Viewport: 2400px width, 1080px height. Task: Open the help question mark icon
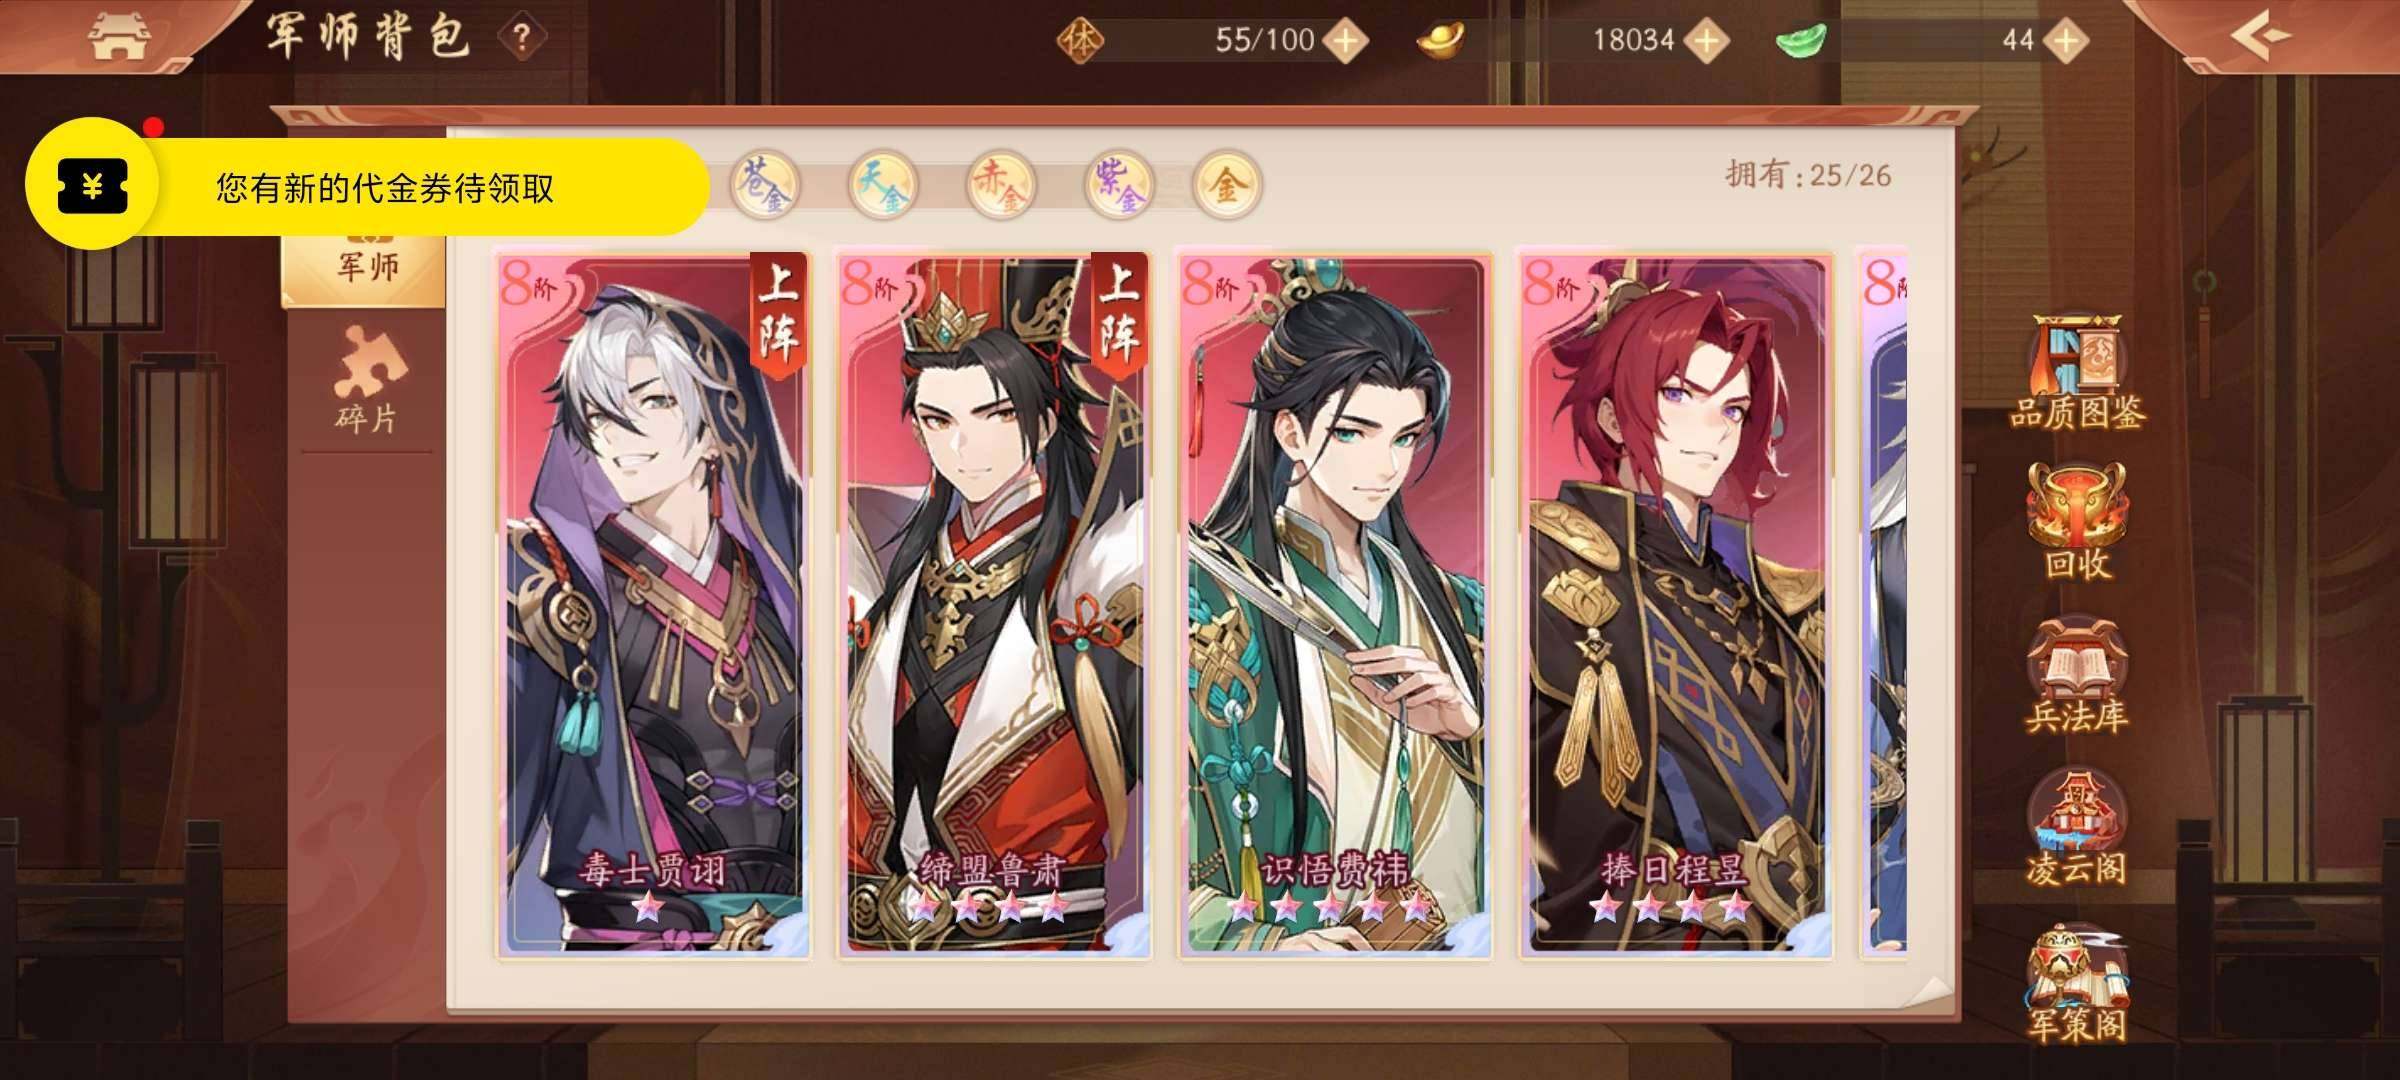pos(521,38)
